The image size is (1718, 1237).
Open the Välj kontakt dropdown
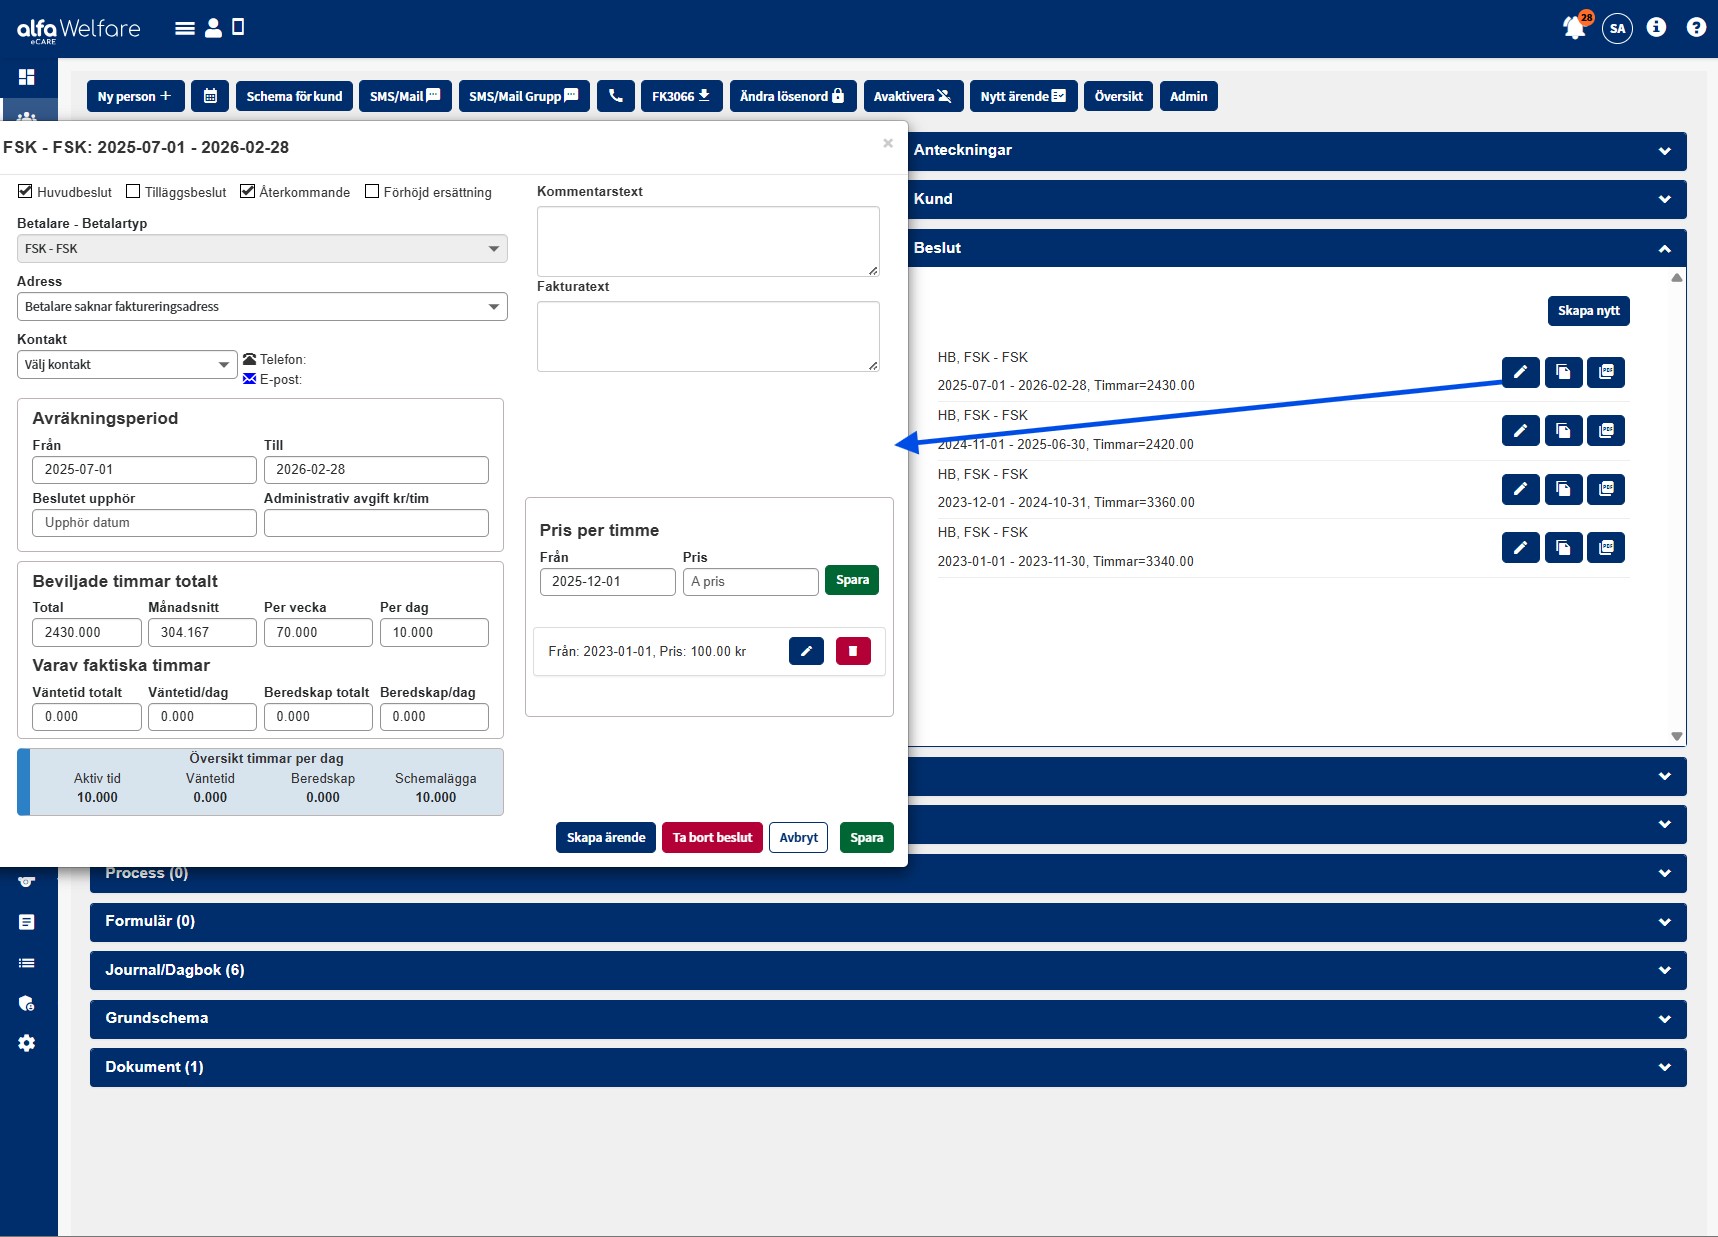click(x=127, y=365)
